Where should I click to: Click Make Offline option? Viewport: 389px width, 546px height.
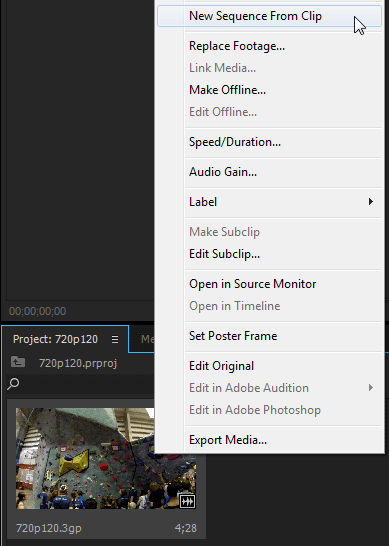click(x=227, y=90)
